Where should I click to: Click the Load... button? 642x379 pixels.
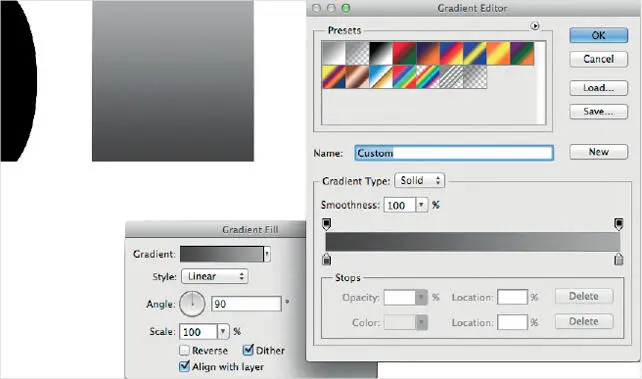tap(598, 88)
